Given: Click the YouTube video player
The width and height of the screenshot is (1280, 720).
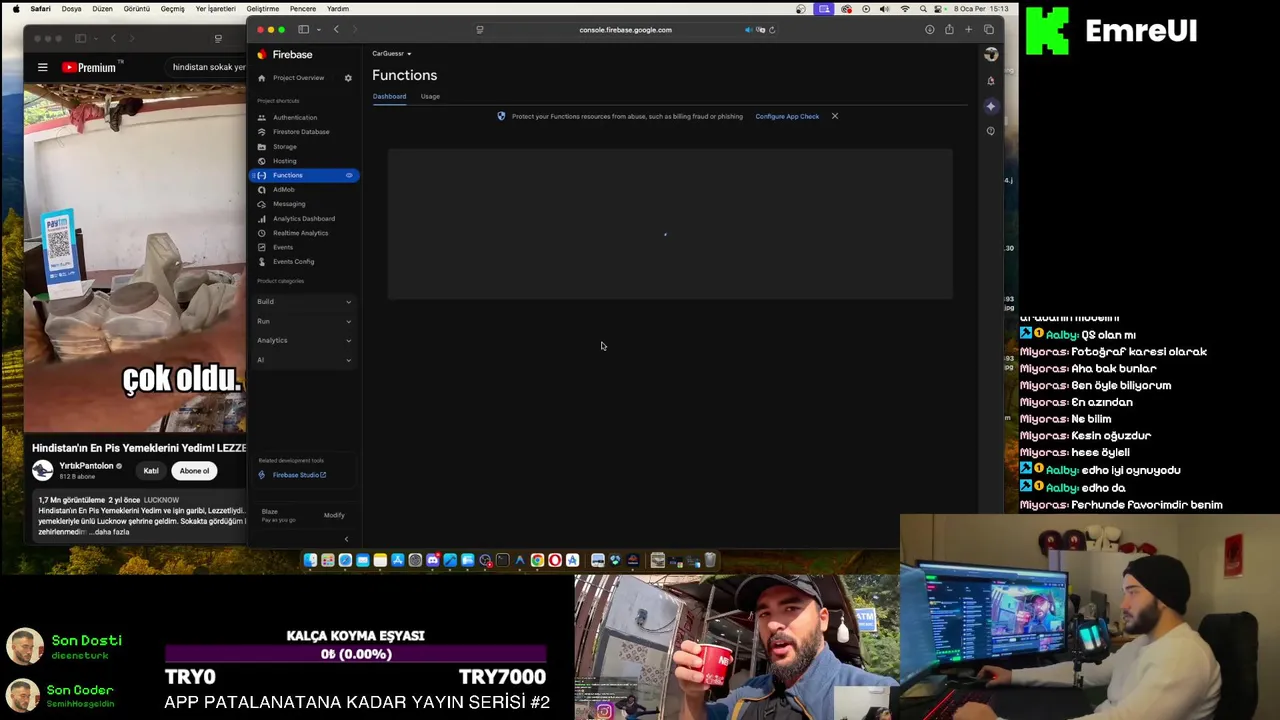Looking at the screenshot, I should coord(135,258).
